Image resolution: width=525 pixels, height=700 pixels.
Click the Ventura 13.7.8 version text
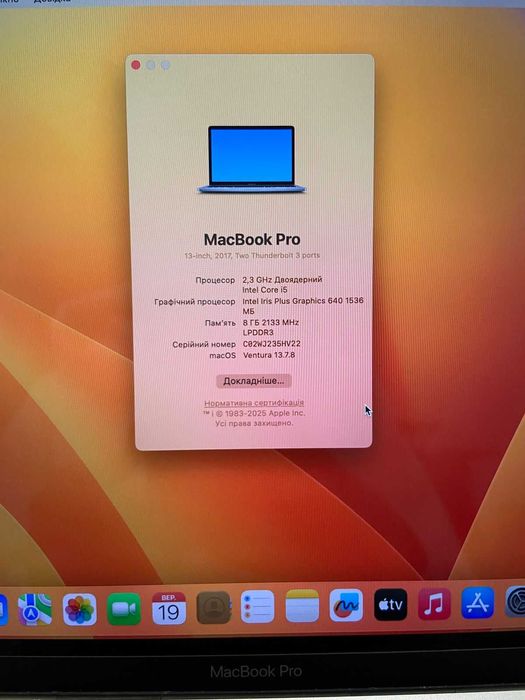269,355
